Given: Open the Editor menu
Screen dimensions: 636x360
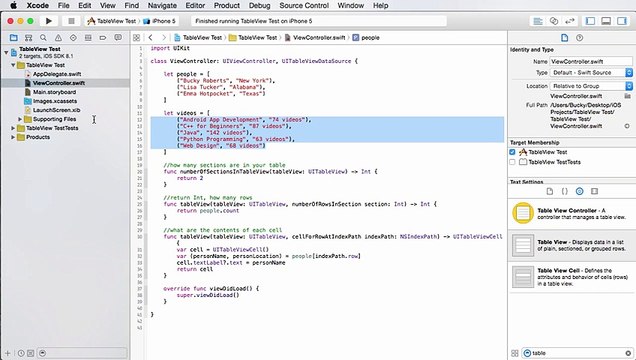Looking at the screenshot, I should [195, 6].
